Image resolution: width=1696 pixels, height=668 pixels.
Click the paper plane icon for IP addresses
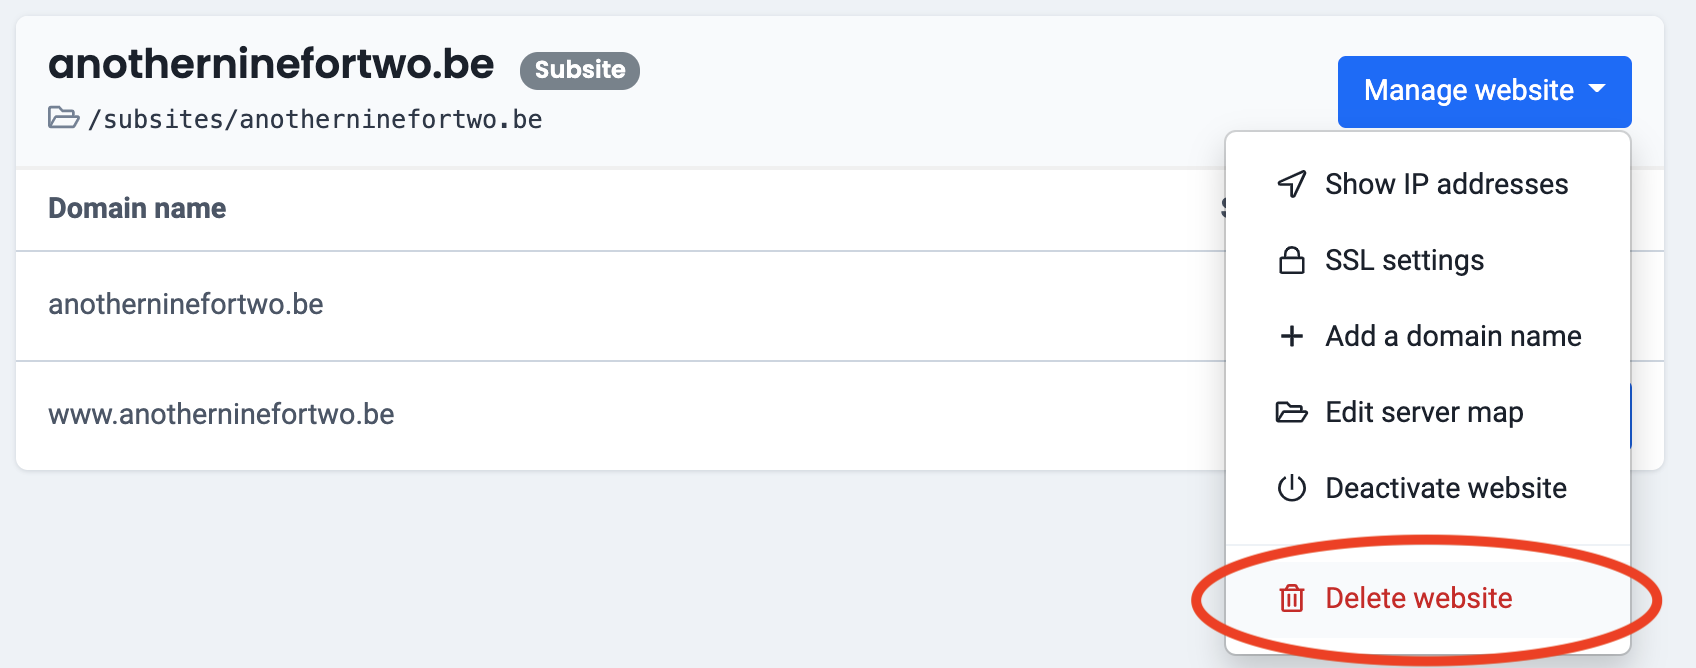point(1292,184)
